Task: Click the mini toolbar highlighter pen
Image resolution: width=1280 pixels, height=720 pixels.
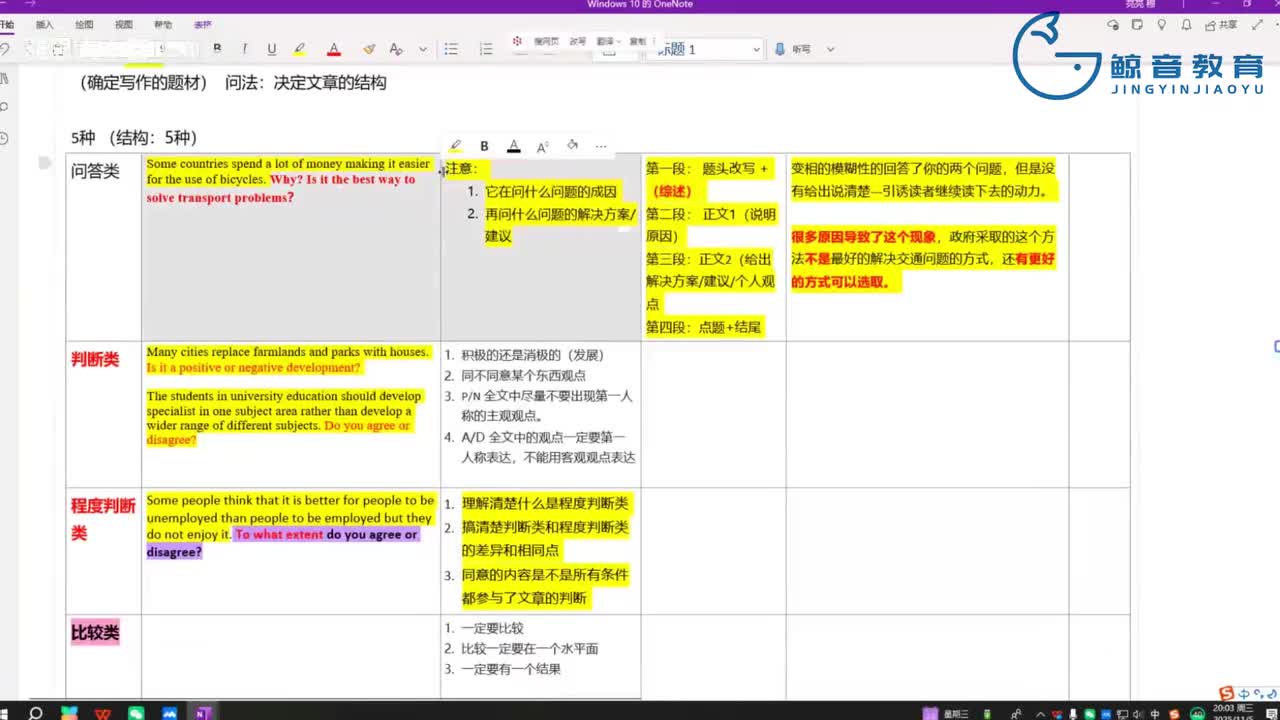Action: [456, 146]
